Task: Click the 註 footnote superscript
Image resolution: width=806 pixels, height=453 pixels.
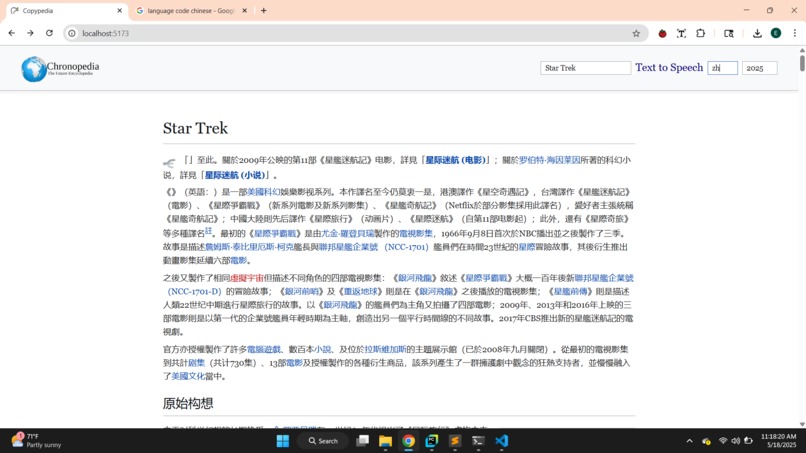Action: [x=208, y=230]
